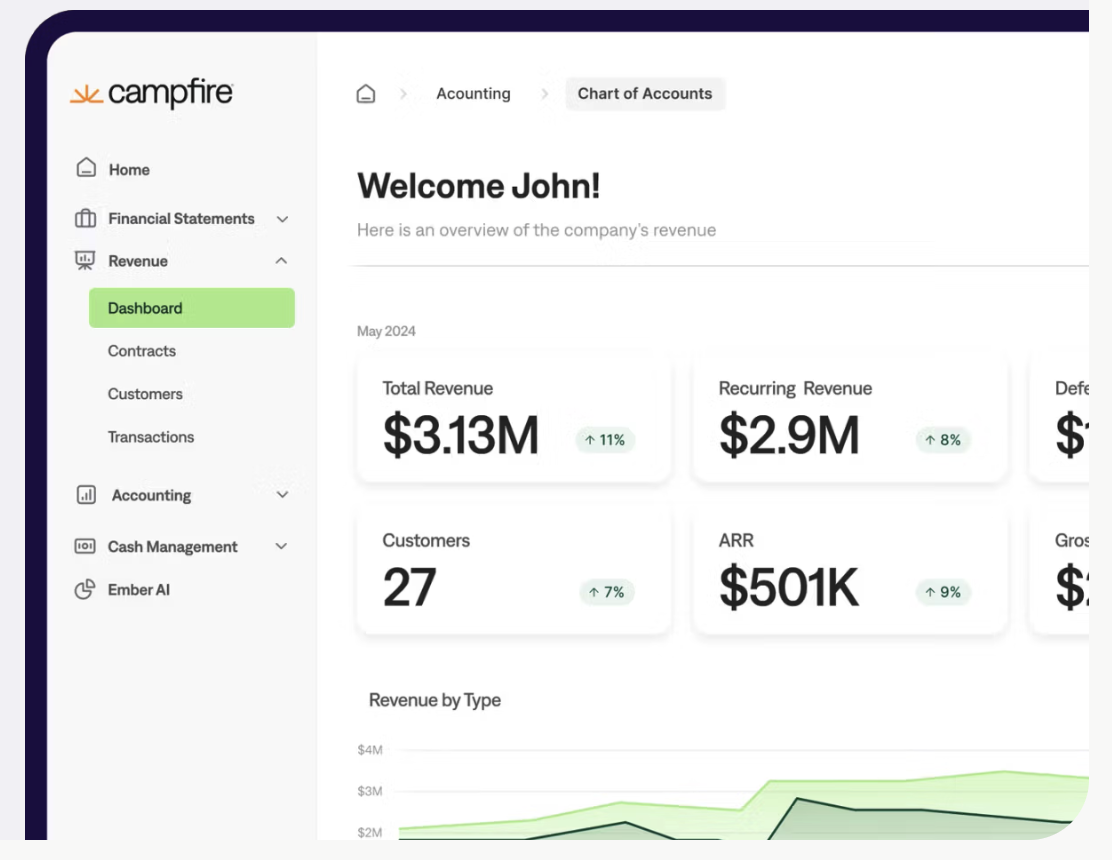Open the Recurring Revenue $2.9M card

(x=850, y=419)
